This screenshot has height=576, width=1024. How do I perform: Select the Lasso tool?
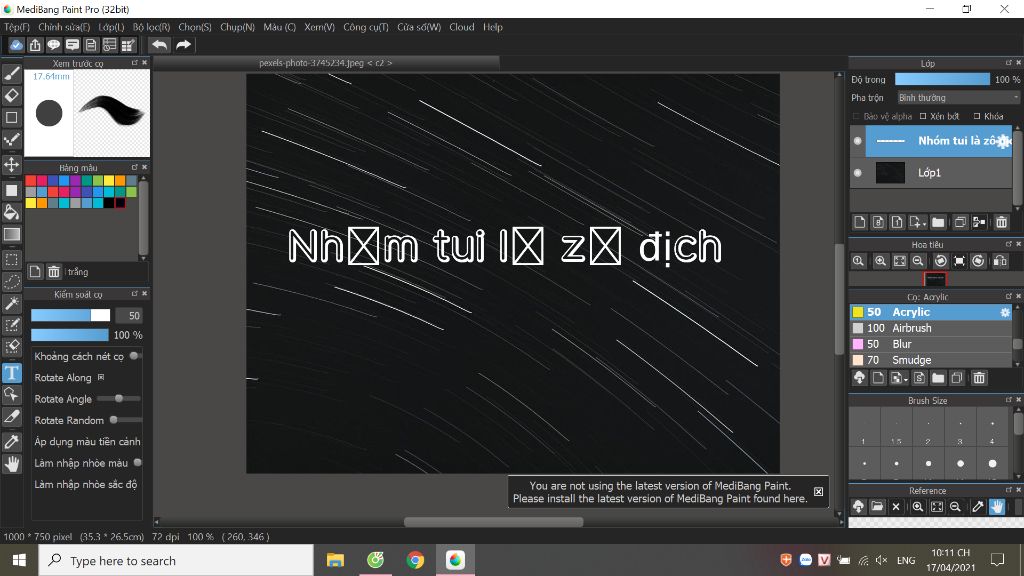tap(12, 281)
